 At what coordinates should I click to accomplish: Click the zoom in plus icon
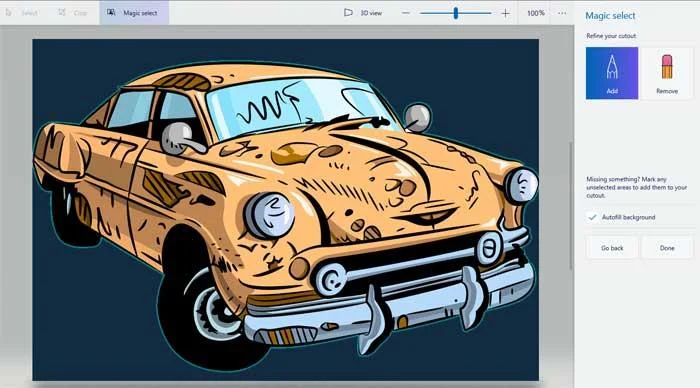505,13
